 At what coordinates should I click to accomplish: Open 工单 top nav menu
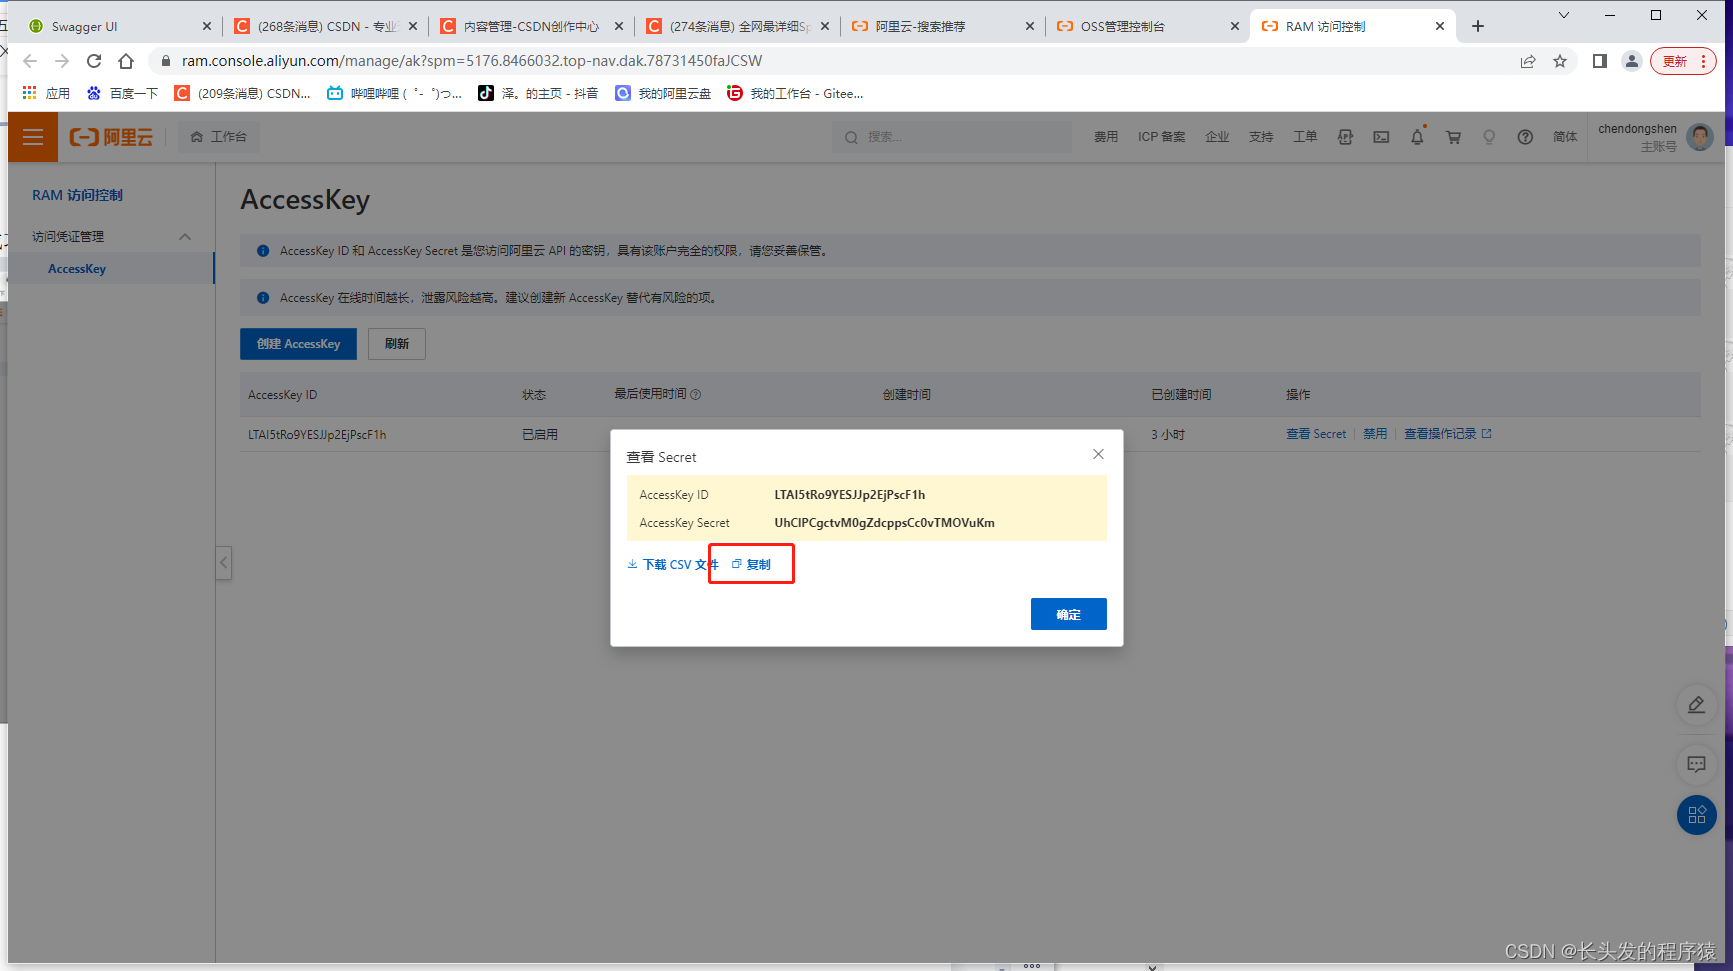(x=1305, y=137)
